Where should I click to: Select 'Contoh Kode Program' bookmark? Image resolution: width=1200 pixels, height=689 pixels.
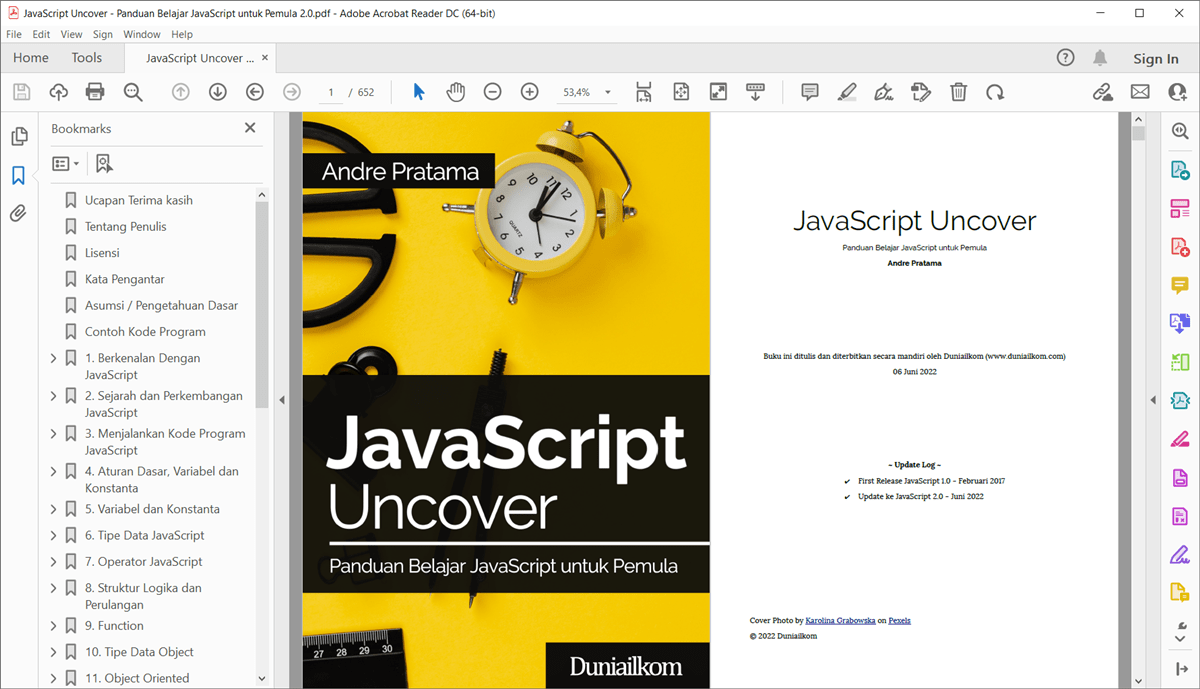(x=145, y=332)
